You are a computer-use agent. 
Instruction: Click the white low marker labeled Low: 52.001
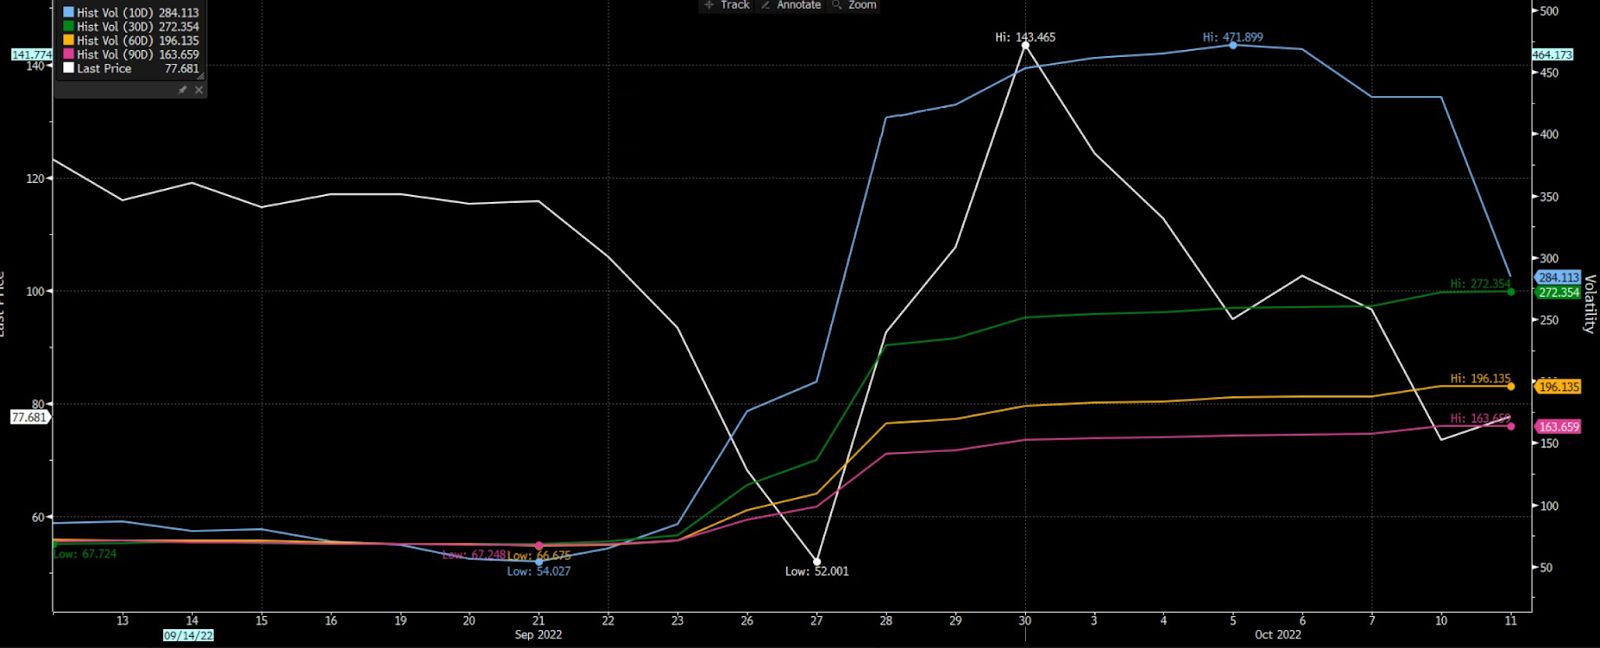817,562
